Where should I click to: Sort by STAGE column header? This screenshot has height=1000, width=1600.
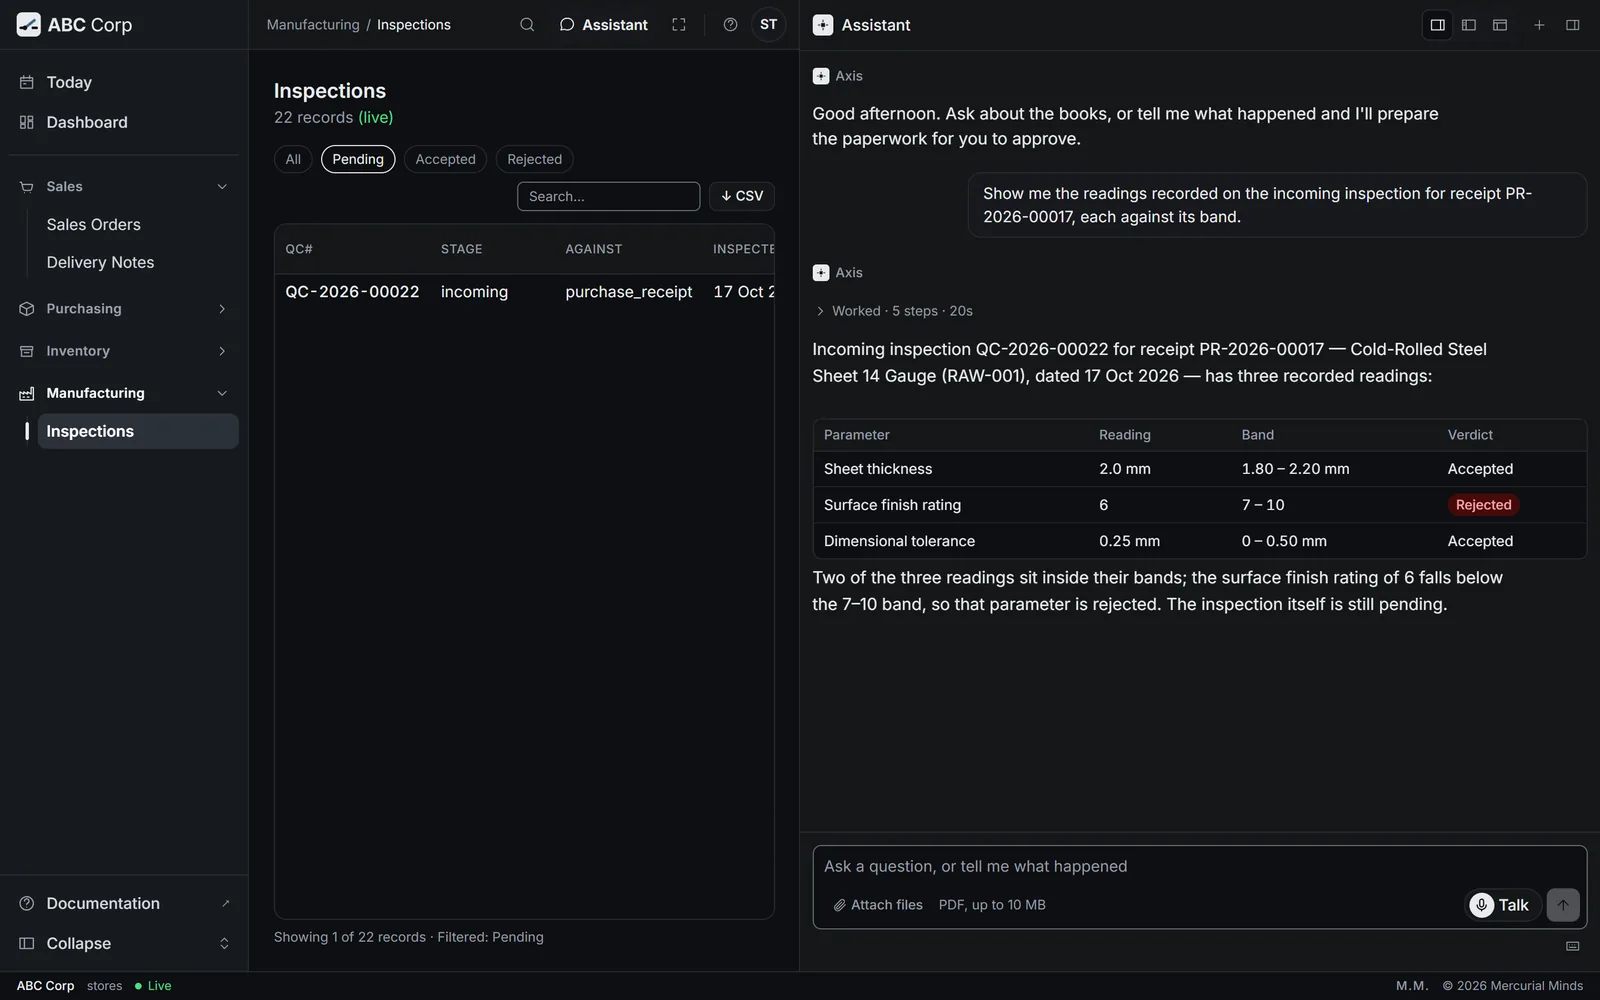pos(461,249)
